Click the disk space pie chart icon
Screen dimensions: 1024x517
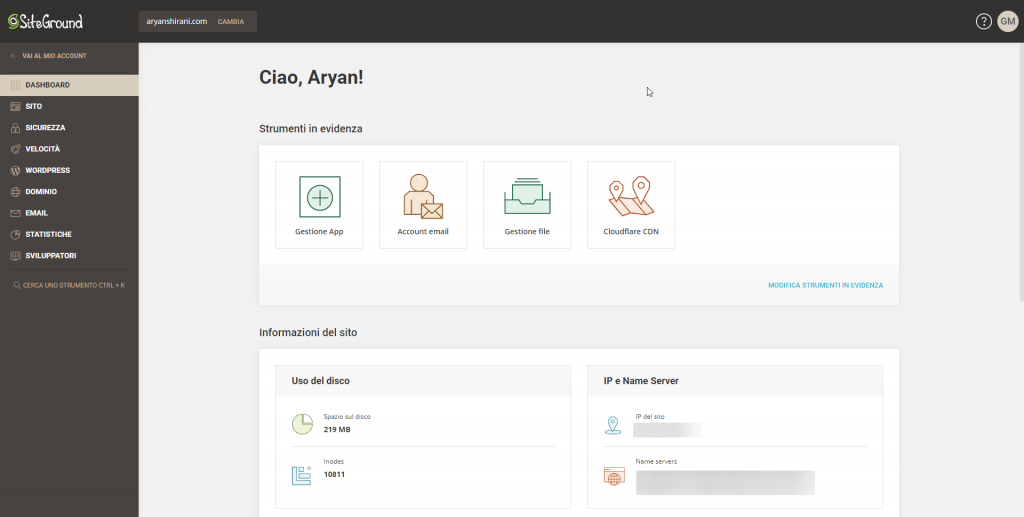tap(302, 424)
